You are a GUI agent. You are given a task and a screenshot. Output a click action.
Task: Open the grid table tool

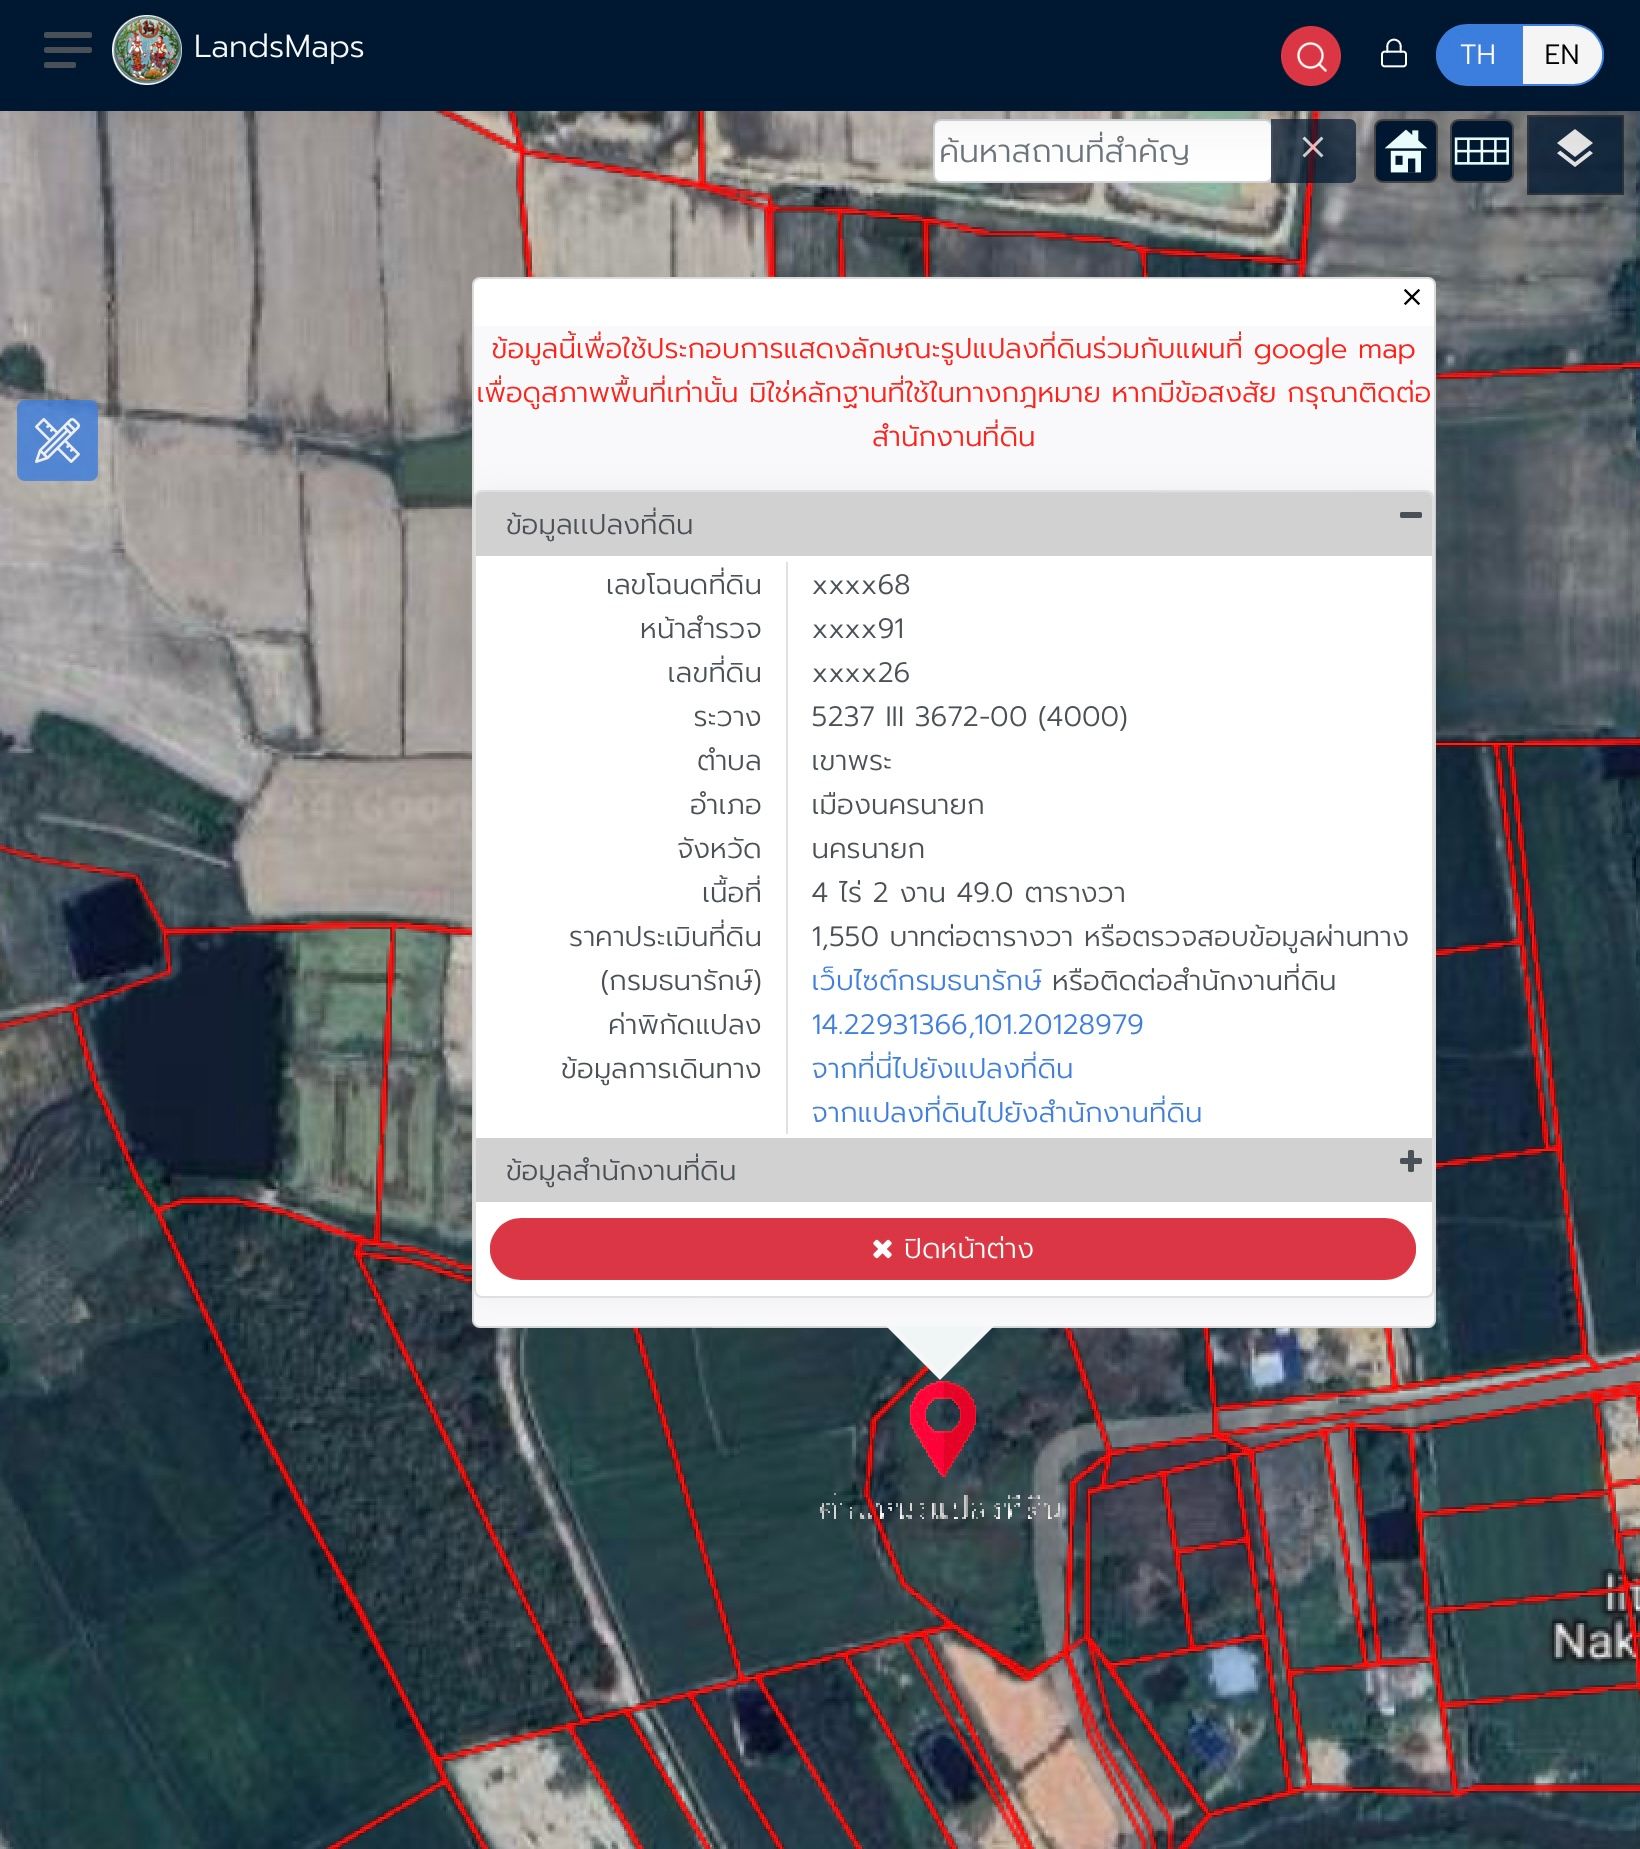(1481, 152)
